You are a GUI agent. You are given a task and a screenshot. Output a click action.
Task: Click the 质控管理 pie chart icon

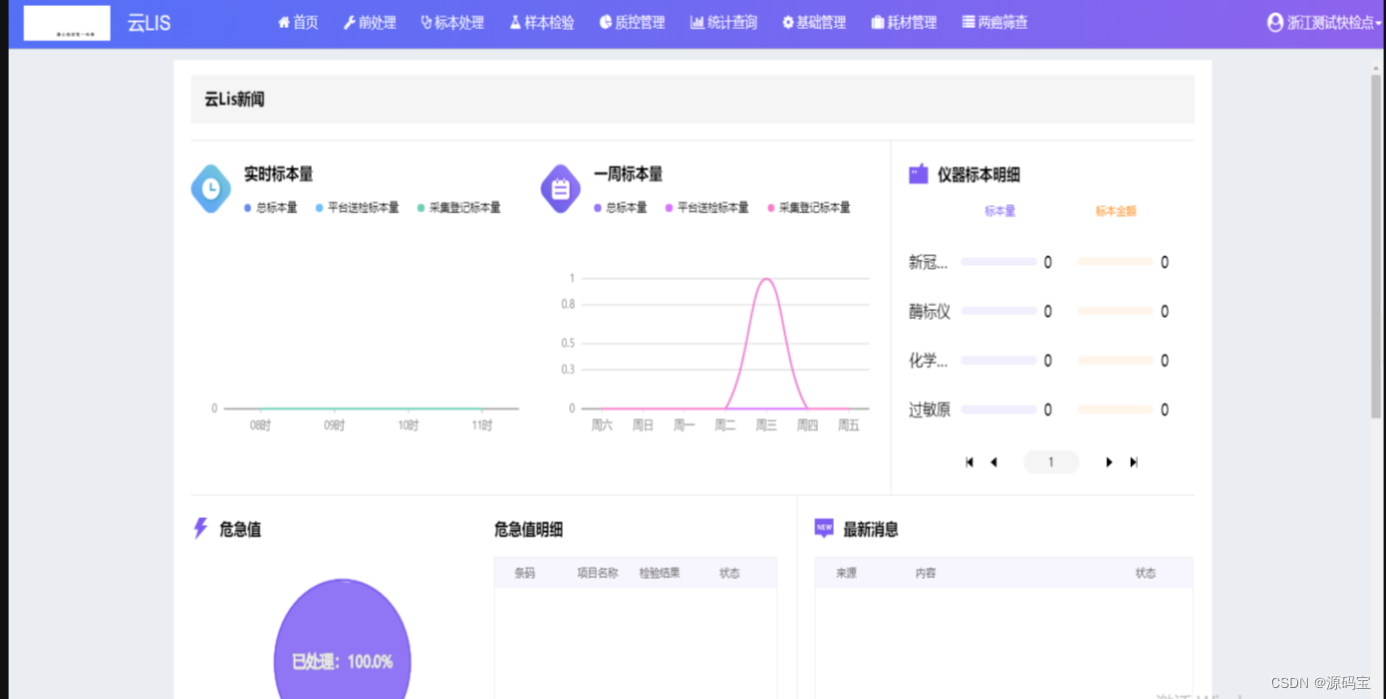point(607,22)
